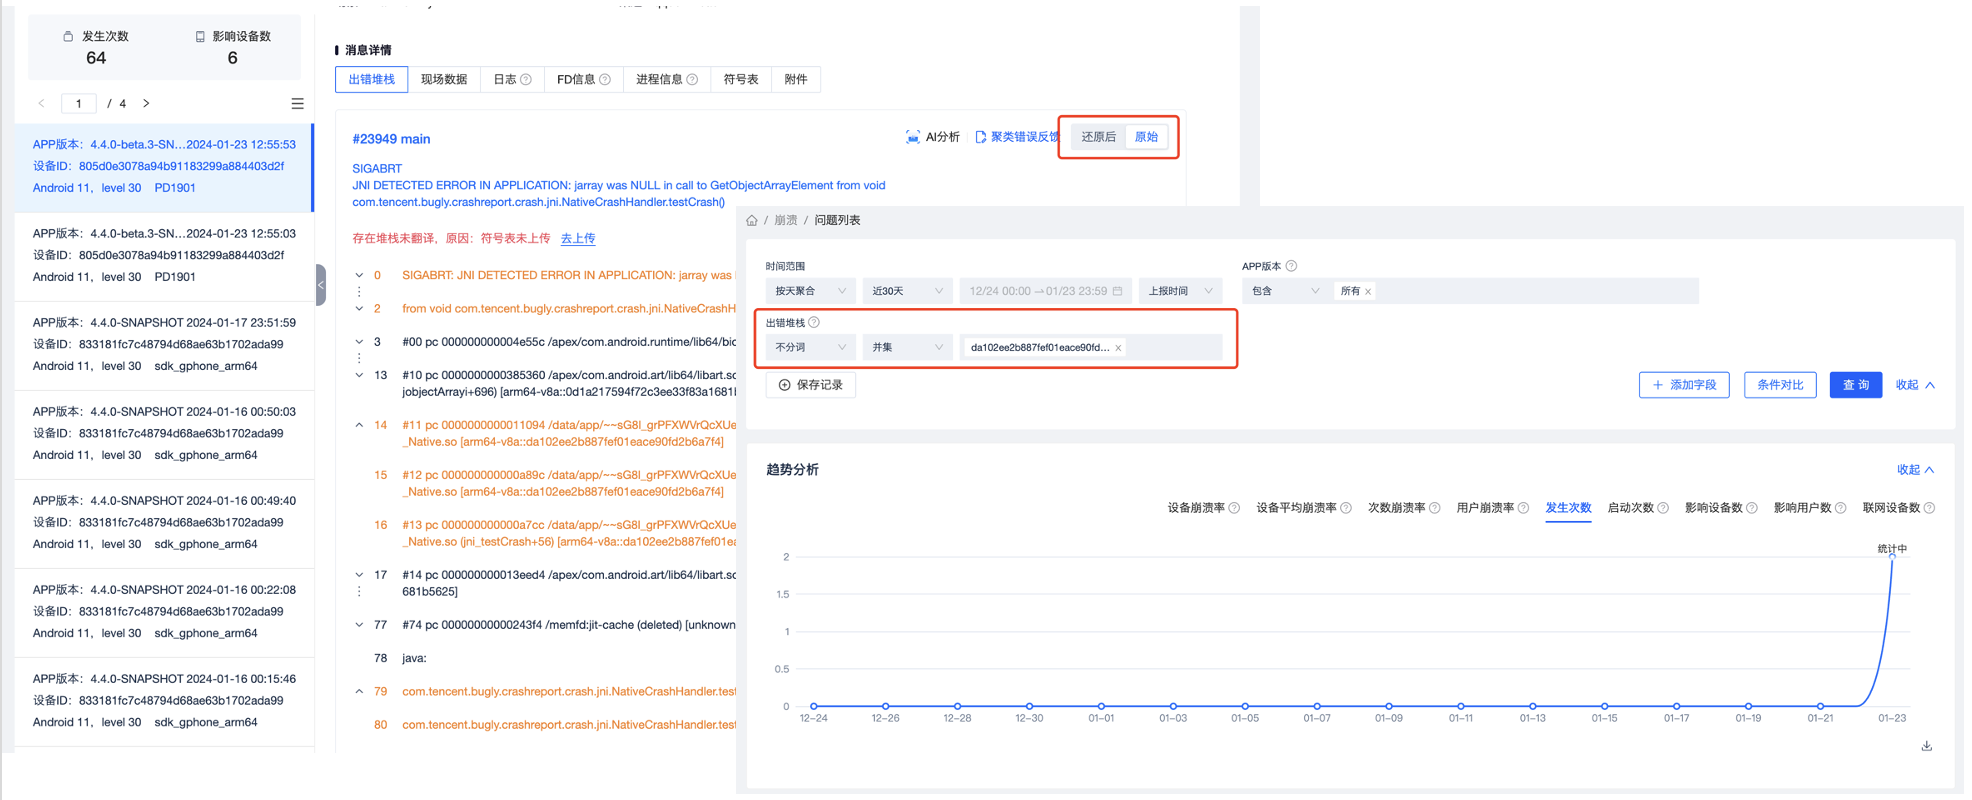Click the 条件对比 button

1780,385
